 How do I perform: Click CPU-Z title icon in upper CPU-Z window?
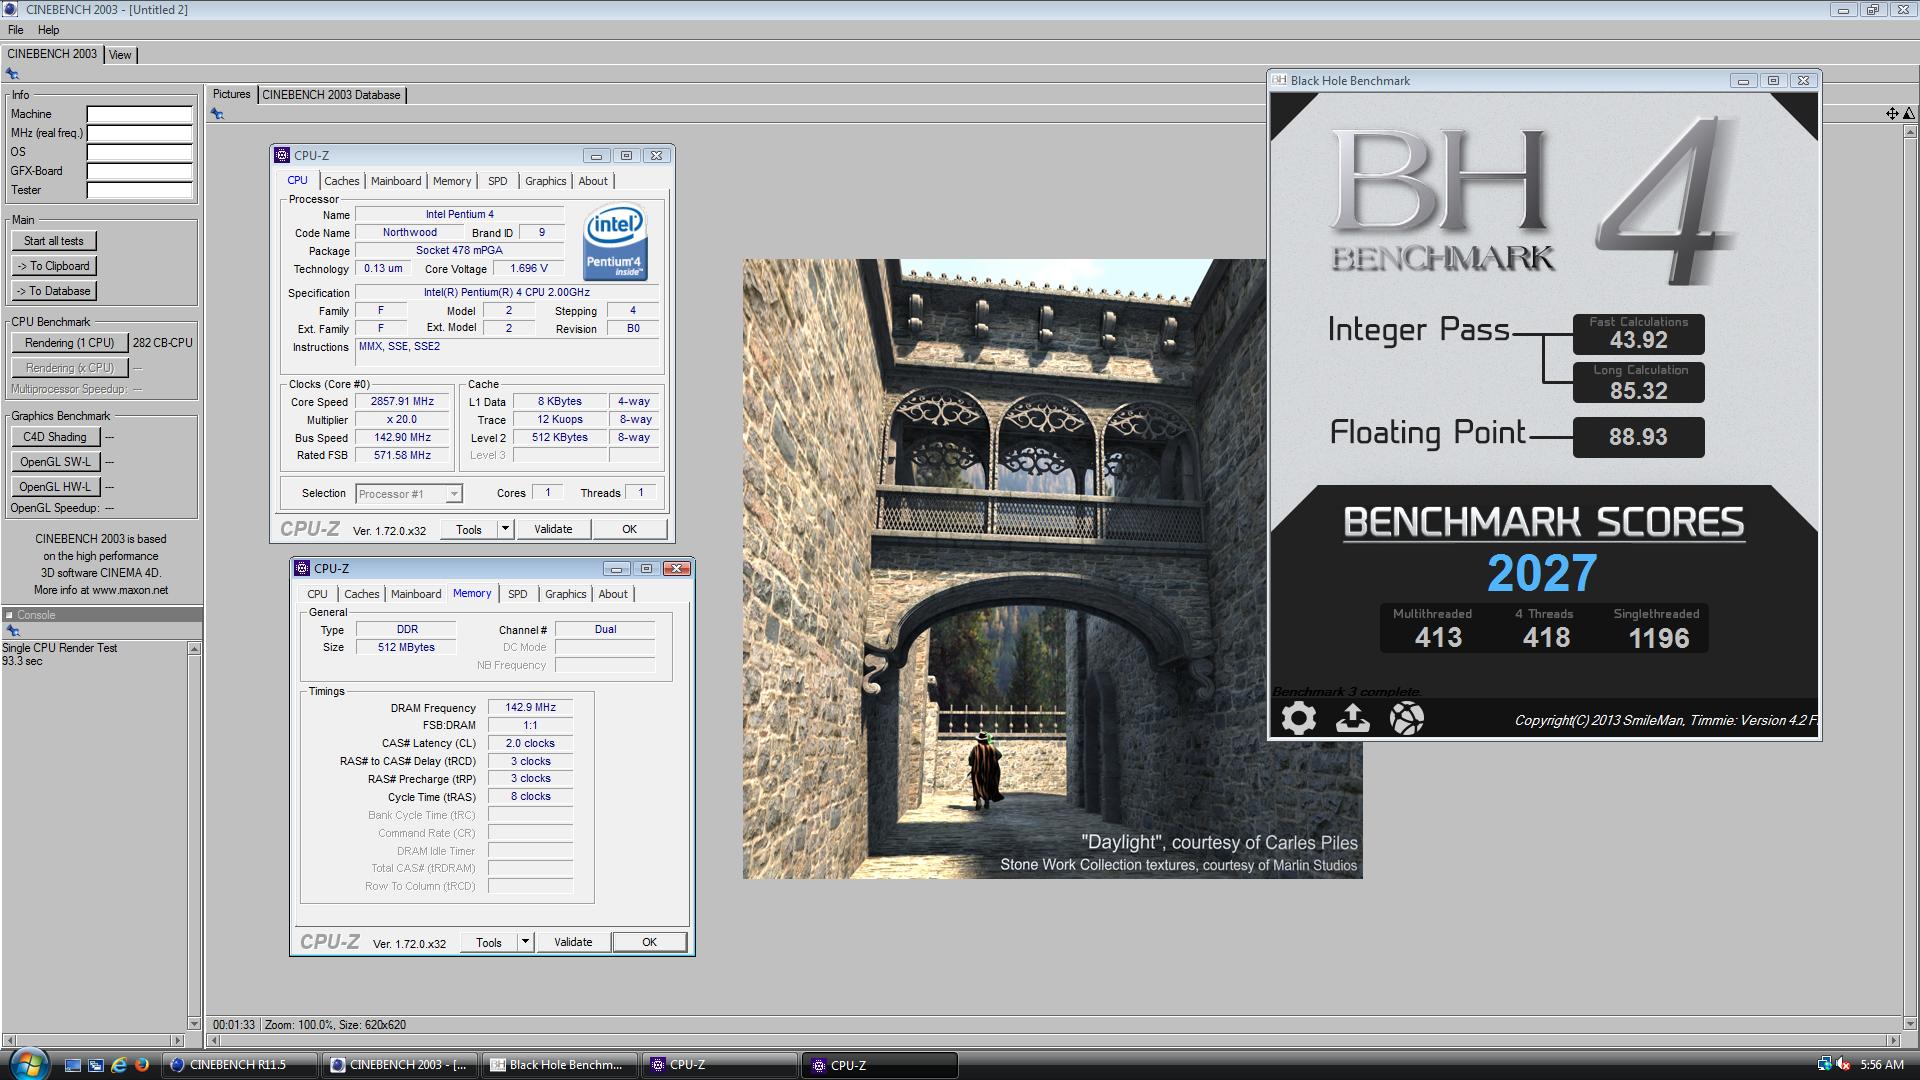click(x=283, y=155)
